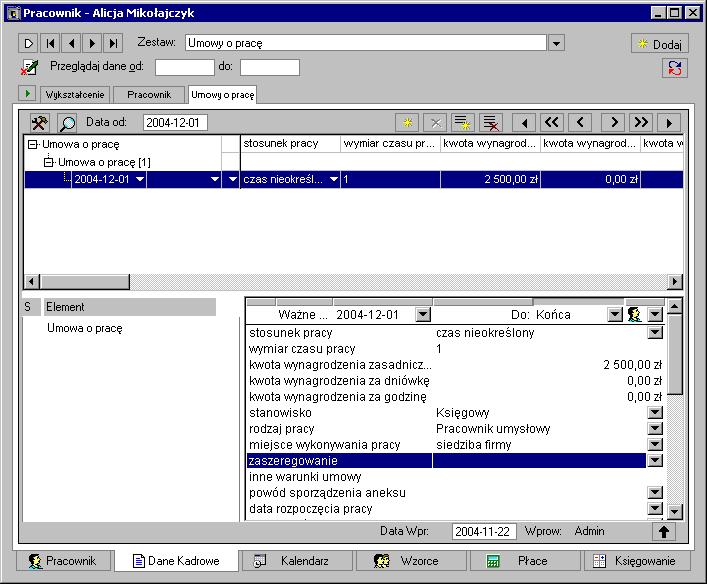Click the person icon next to Końca
This screenshot has width=707, height=584.
pyautogui.click(x=635, y=314)
